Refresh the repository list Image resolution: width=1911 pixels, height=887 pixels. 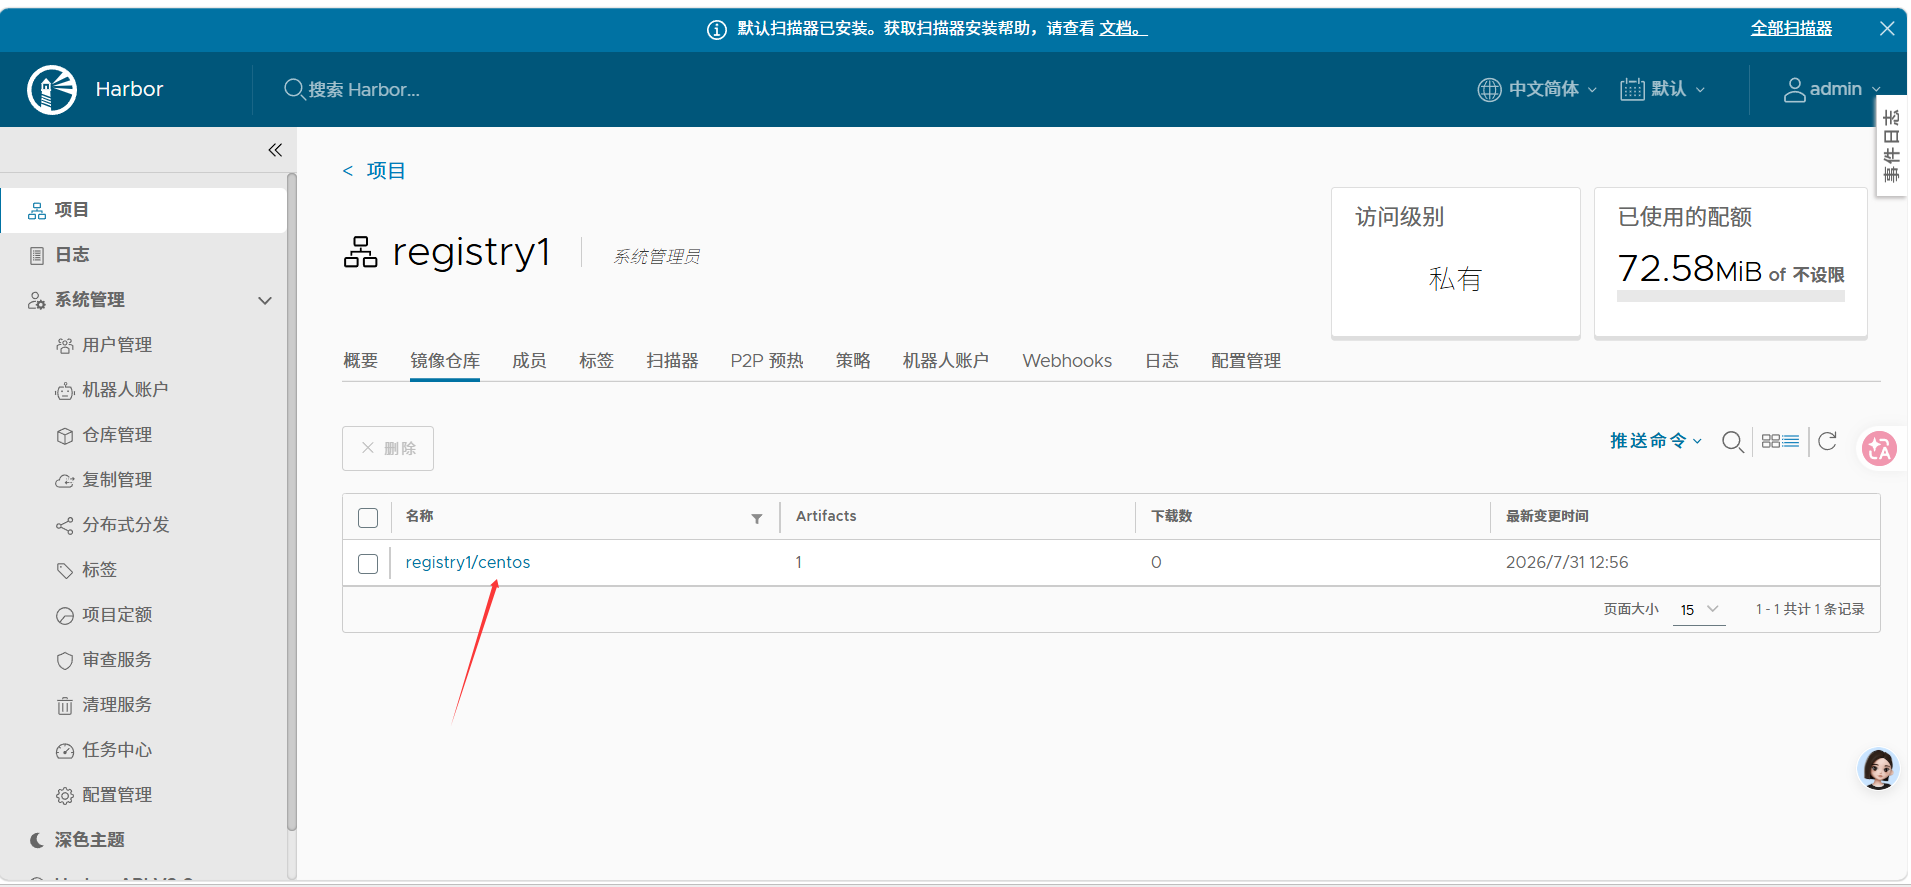pyautogui.click(x=1827, y=441)
